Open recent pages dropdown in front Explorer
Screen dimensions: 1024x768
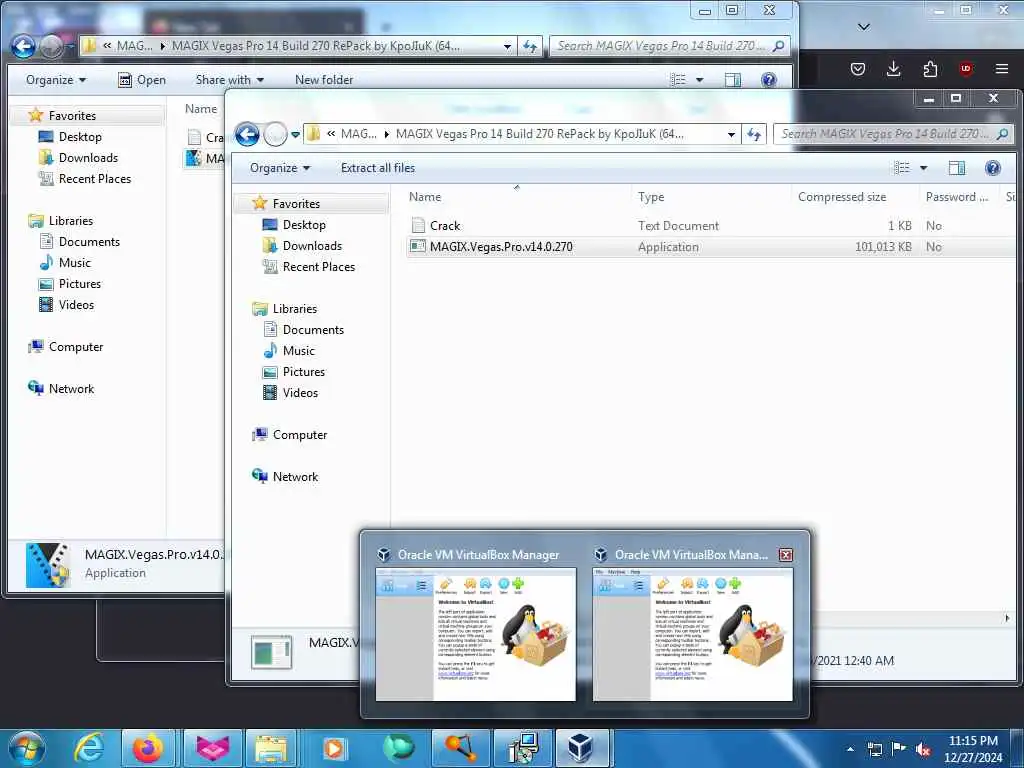pyautogui.click(x=295, y=135)
